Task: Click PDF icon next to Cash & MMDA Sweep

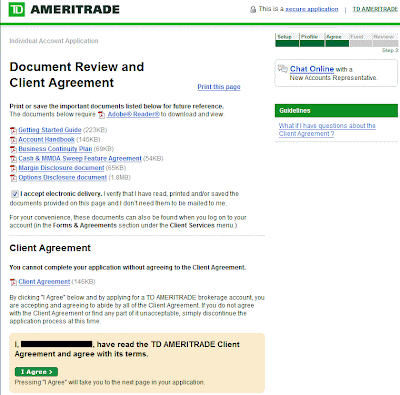Action: (13, 159)
